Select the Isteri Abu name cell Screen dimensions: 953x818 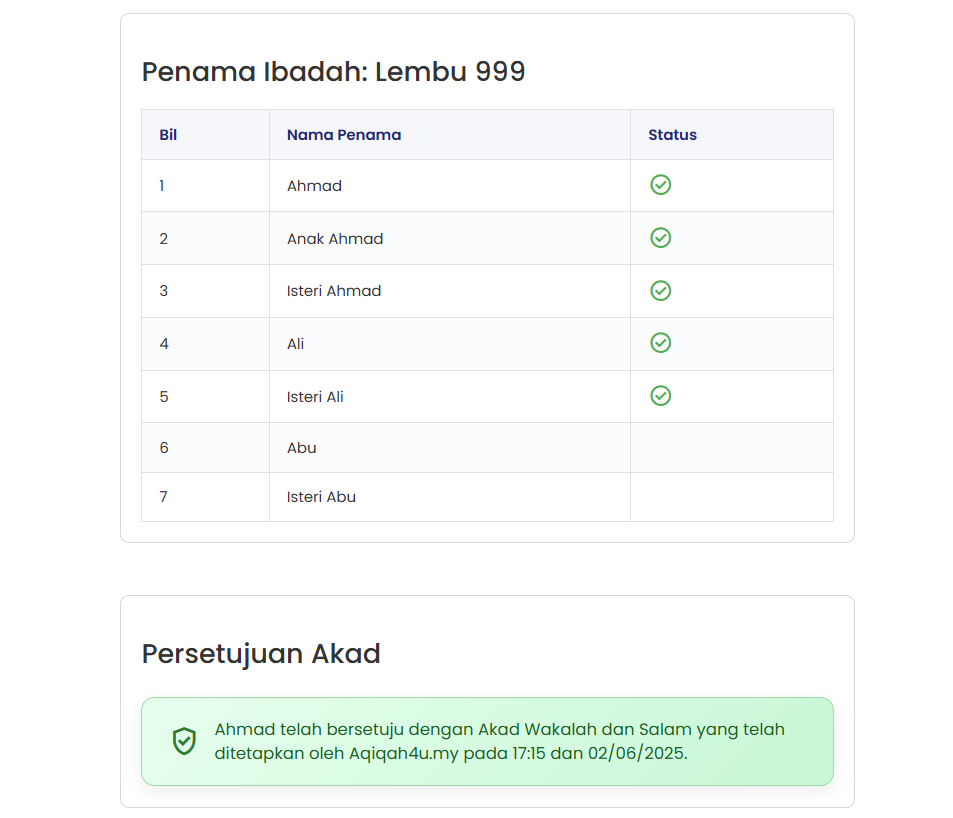click(321, 497)
